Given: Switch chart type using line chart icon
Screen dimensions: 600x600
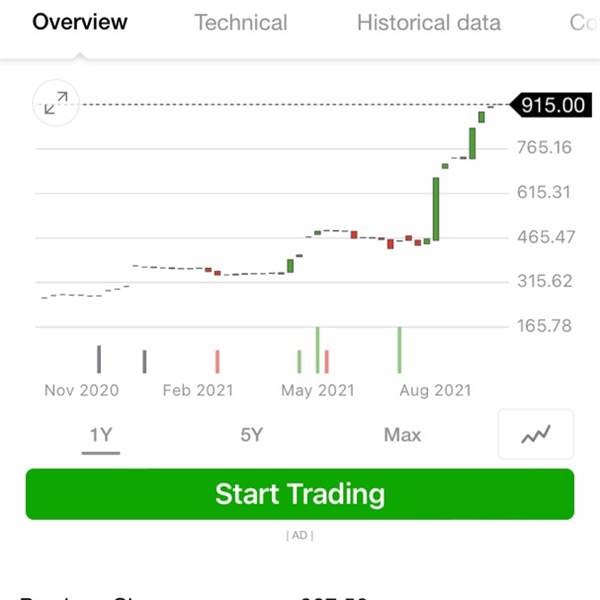Looking at the screenshot, I should pyautogui.click(x=536, y=434).
